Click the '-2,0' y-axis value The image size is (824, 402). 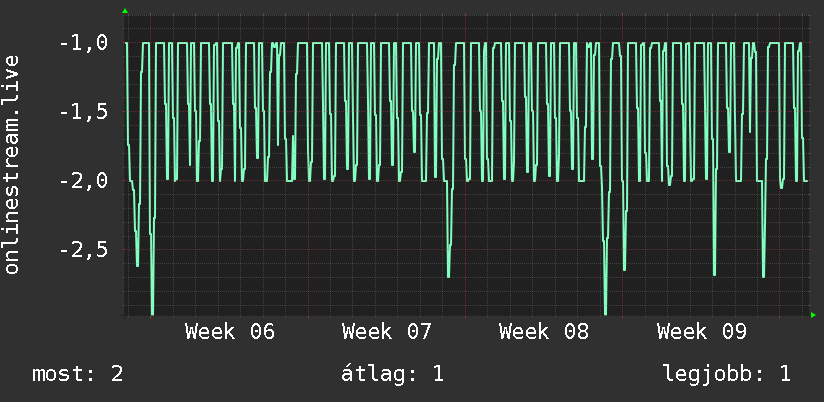pos(84,181)
